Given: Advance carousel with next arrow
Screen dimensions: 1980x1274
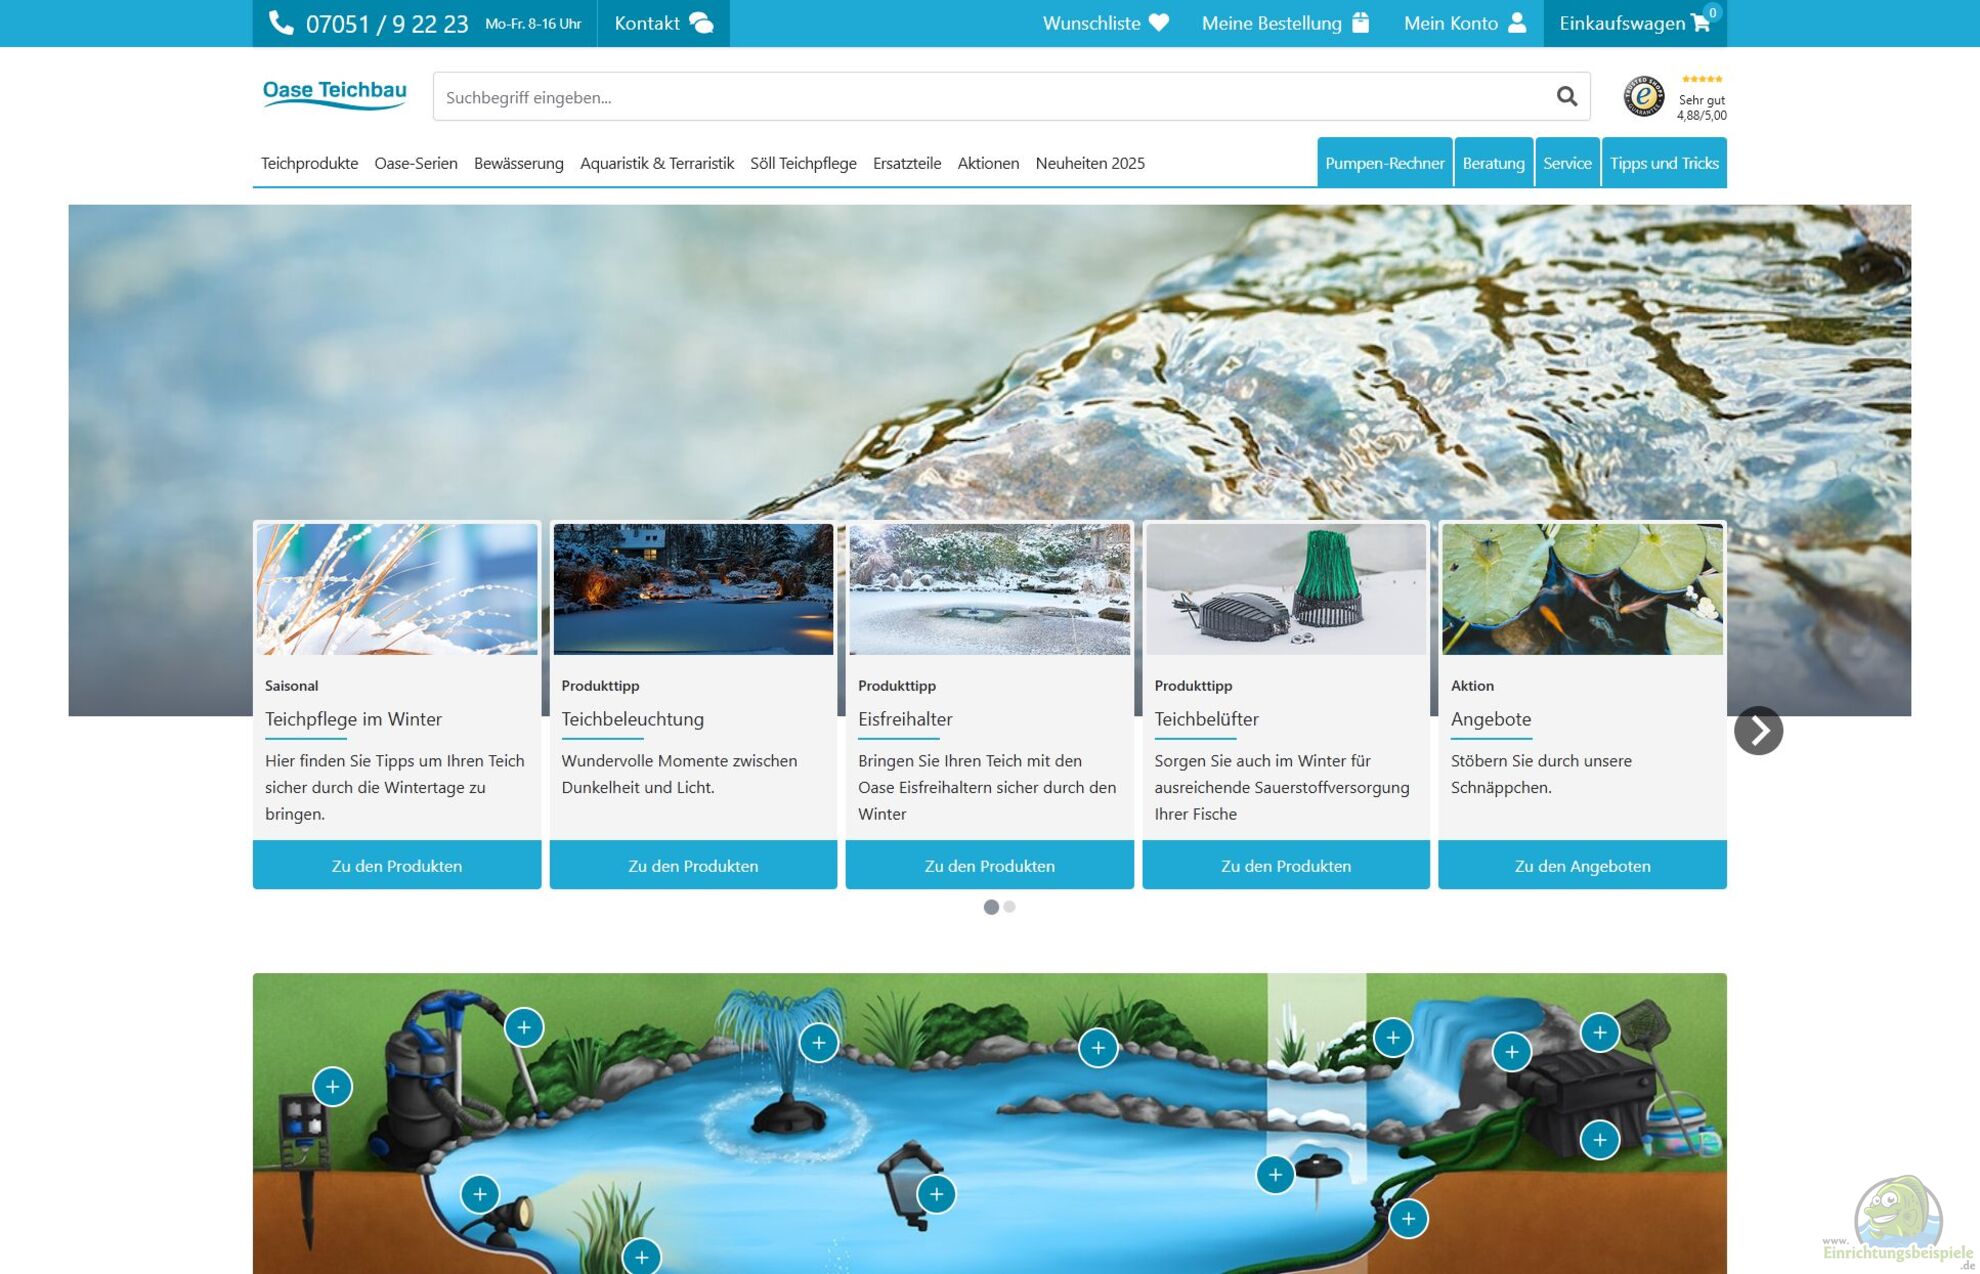Looking at the screenshot, I should tap(1757, 730).
